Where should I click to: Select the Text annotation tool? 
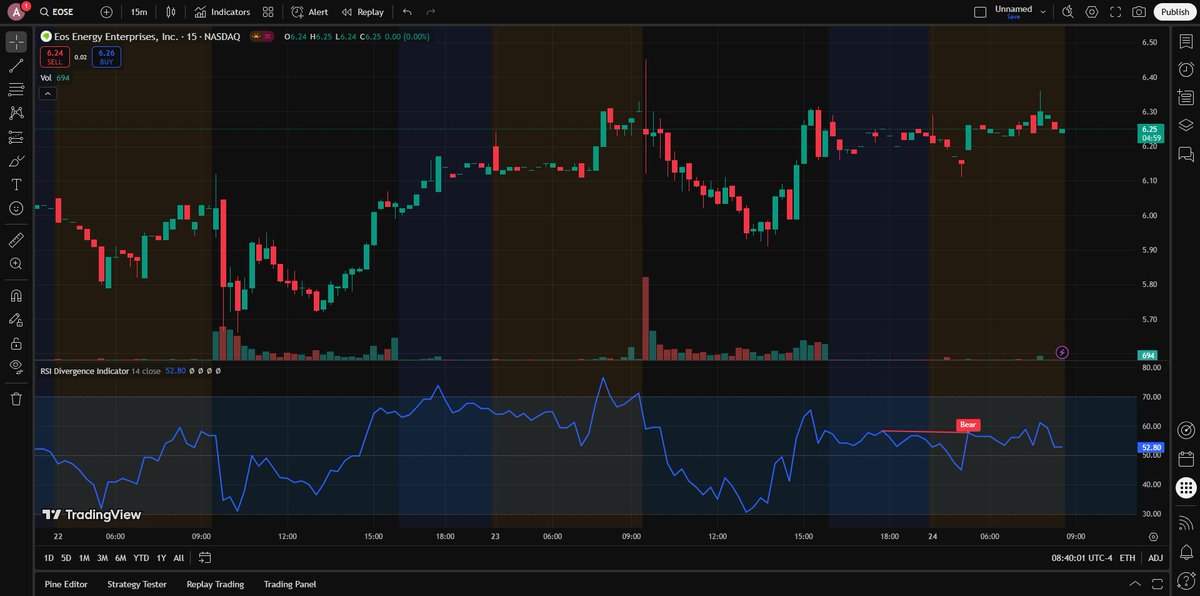click(16, 185)
